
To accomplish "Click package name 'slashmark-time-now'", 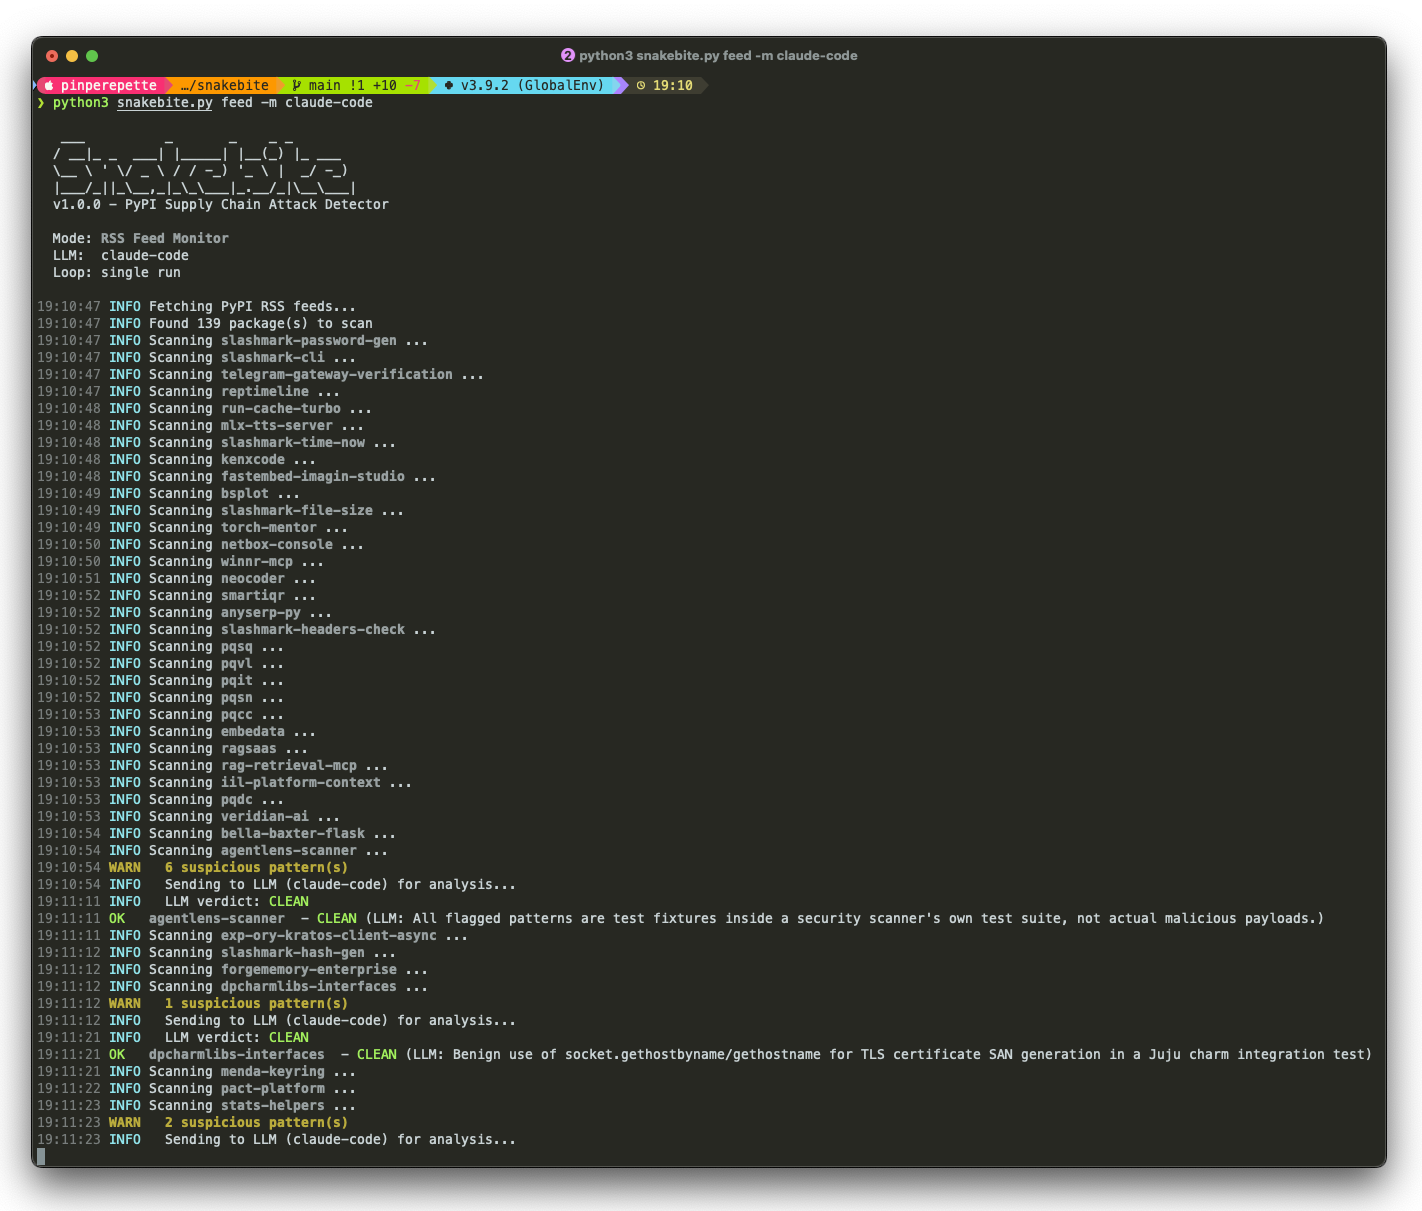I will pos(293,443).
